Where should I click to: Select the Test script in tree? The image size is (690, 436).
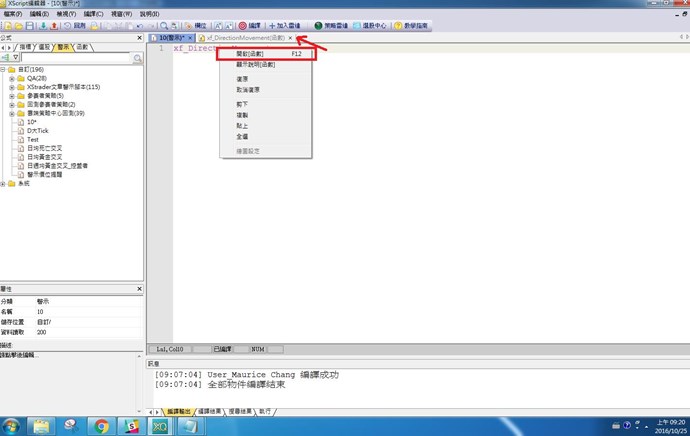click(x=33, y=139)
